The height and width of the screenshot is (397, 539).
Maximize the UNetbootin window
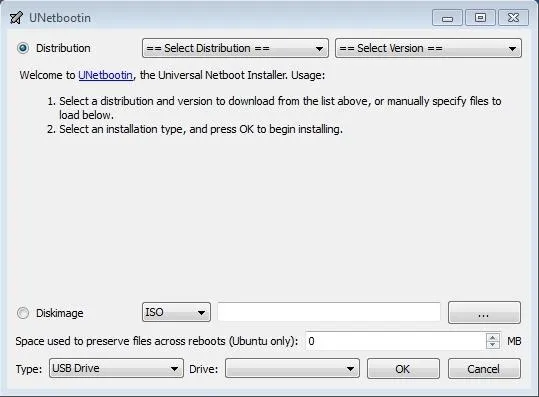click(480, 18)
